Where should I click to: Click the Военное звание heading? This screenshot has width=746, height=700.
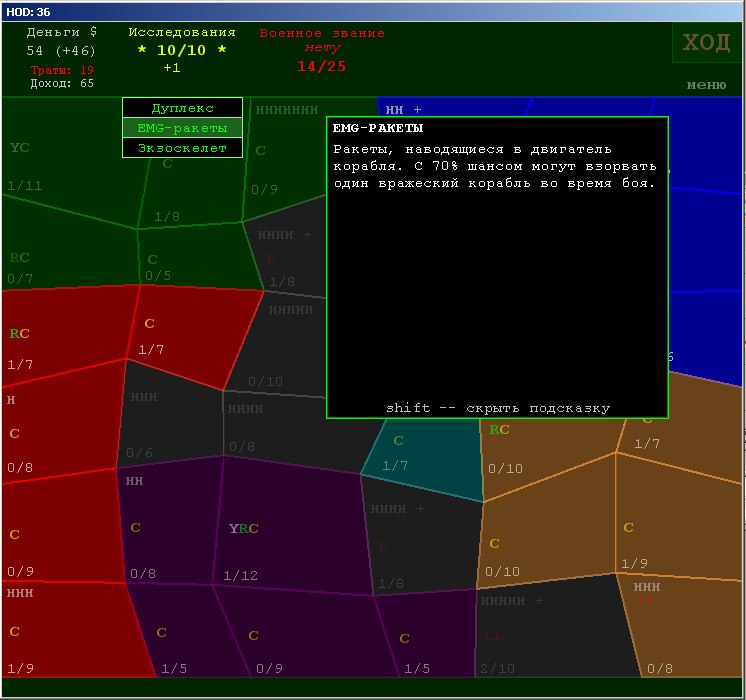[322, 33]
